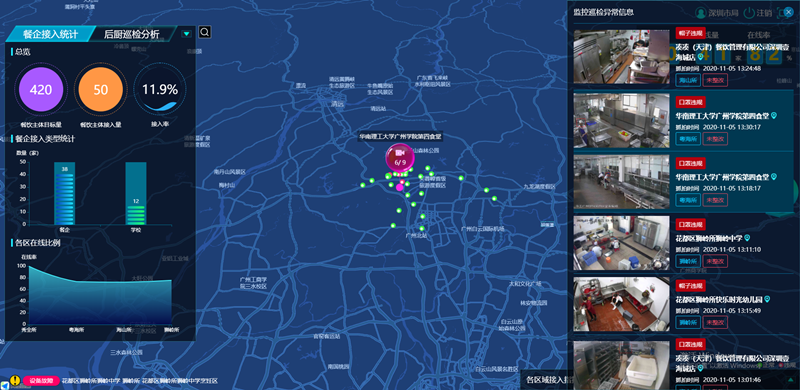
Task: Click the yellow warning exclamation icon
Action: (x=15, y=380)
